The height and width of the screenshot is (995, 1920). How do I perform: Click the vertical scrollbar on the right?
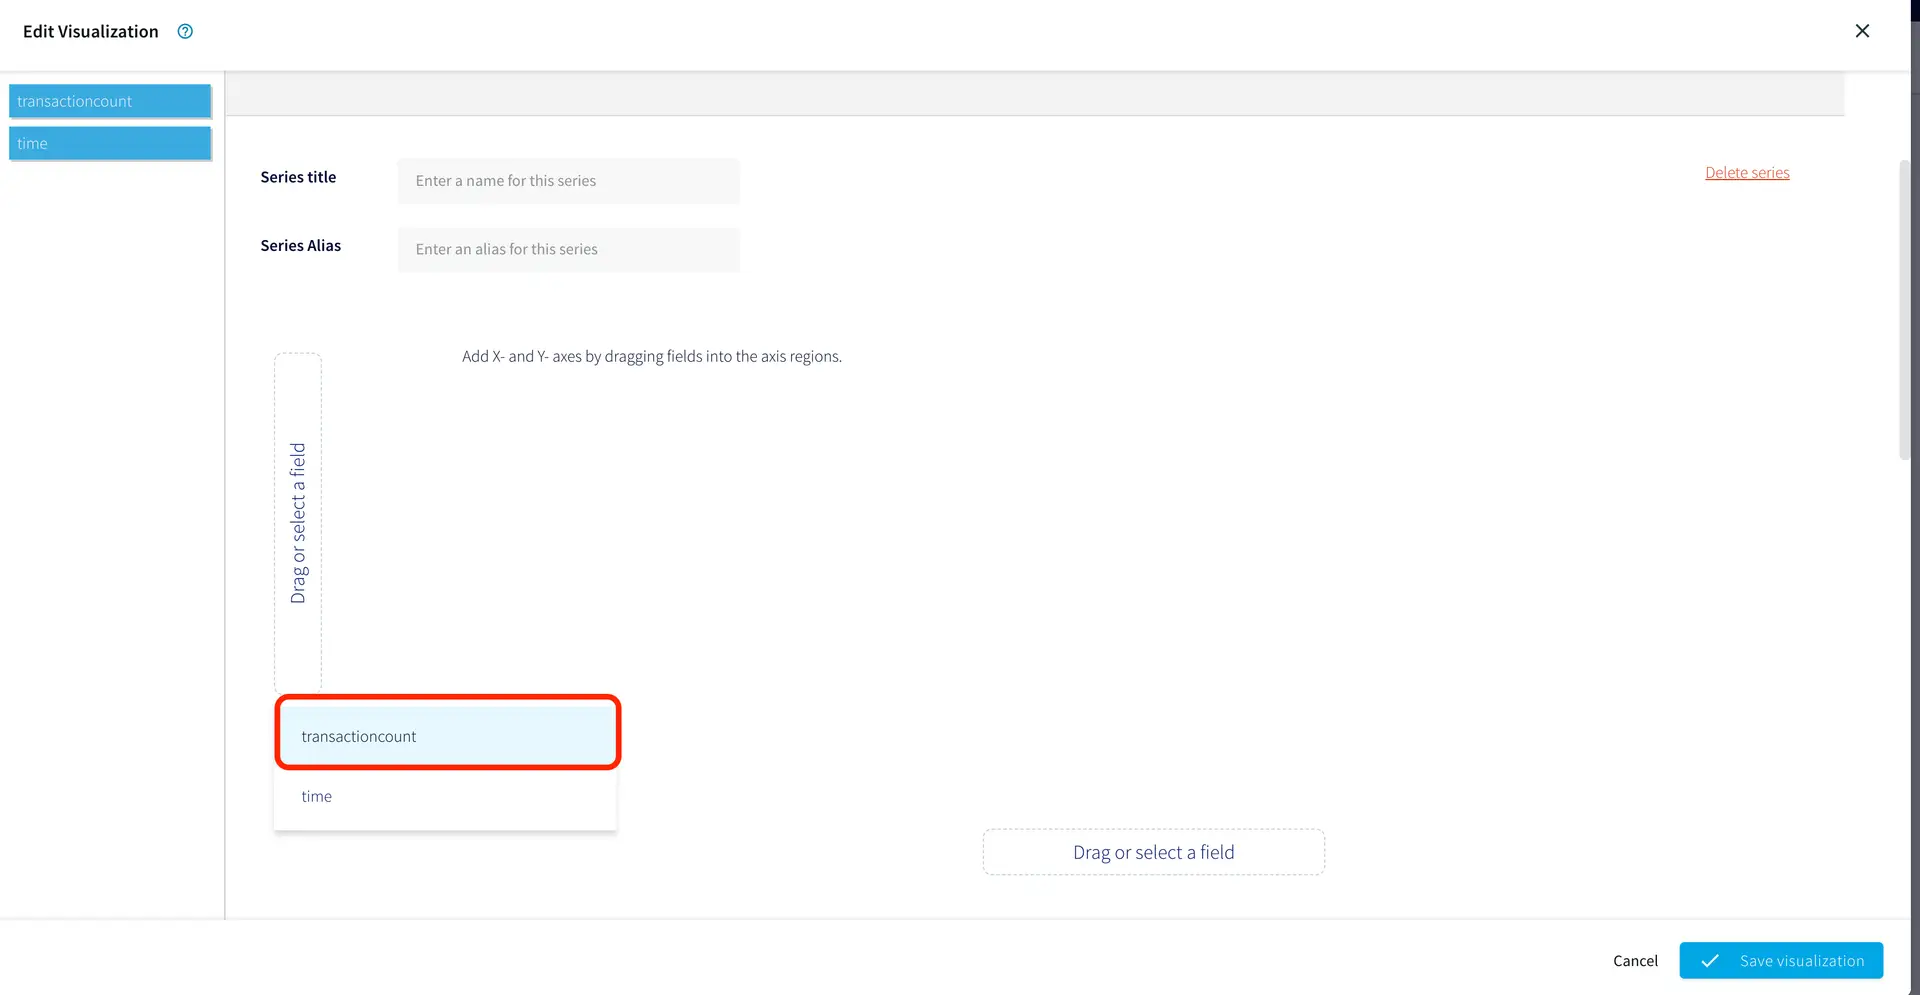point(1904,310)
